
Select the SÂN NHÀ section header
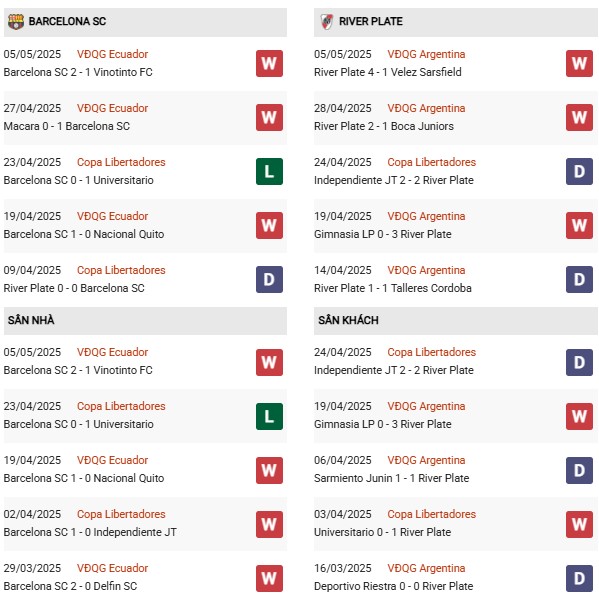pyautogui.click(x=145, y=320)
